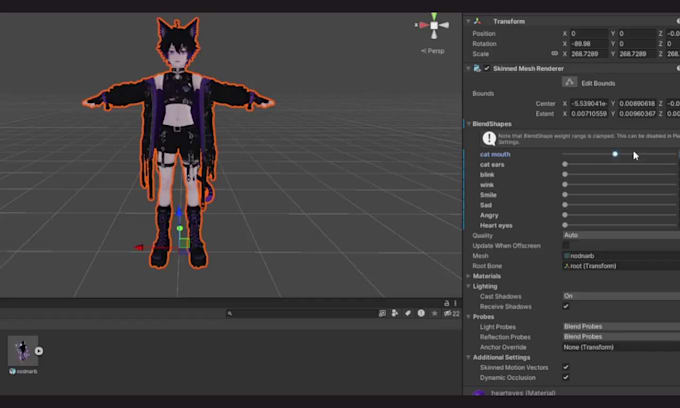Viewport: 680px width, 408px height.
Task: Click the Angry blendshape slider handle
Action: coord(565,215)
